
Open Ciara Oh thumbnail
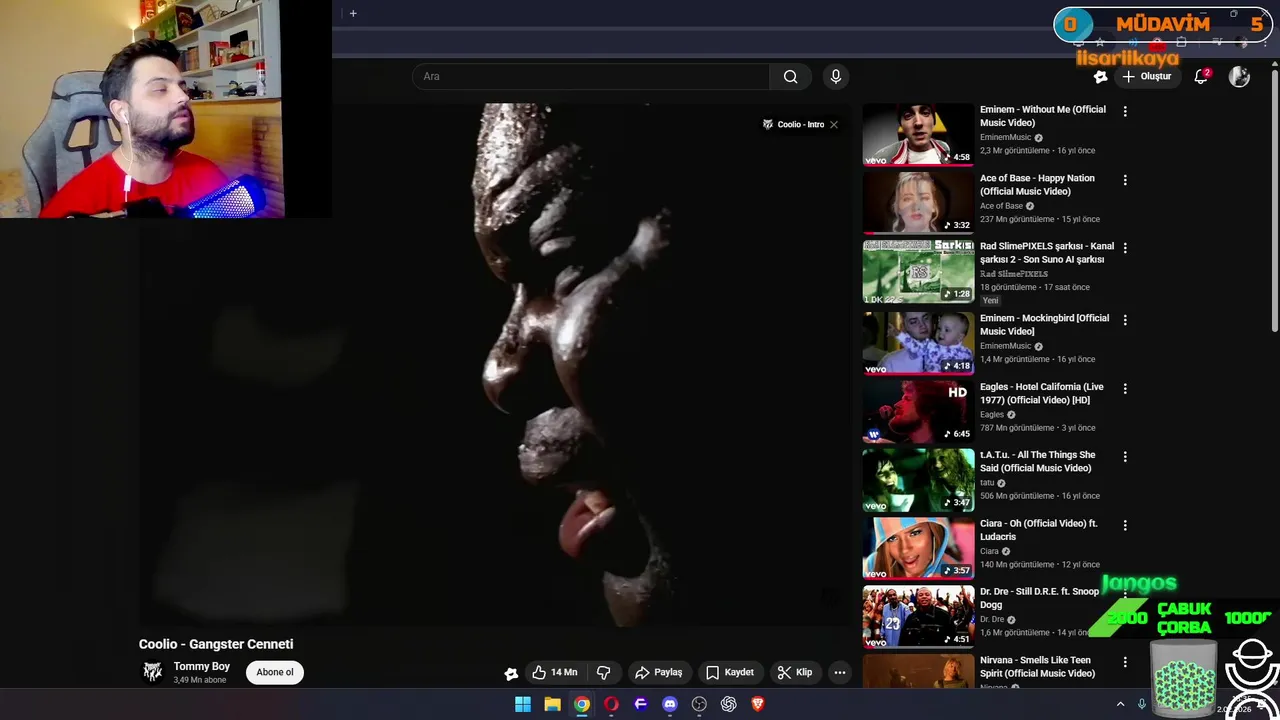(x=918, y=548)
